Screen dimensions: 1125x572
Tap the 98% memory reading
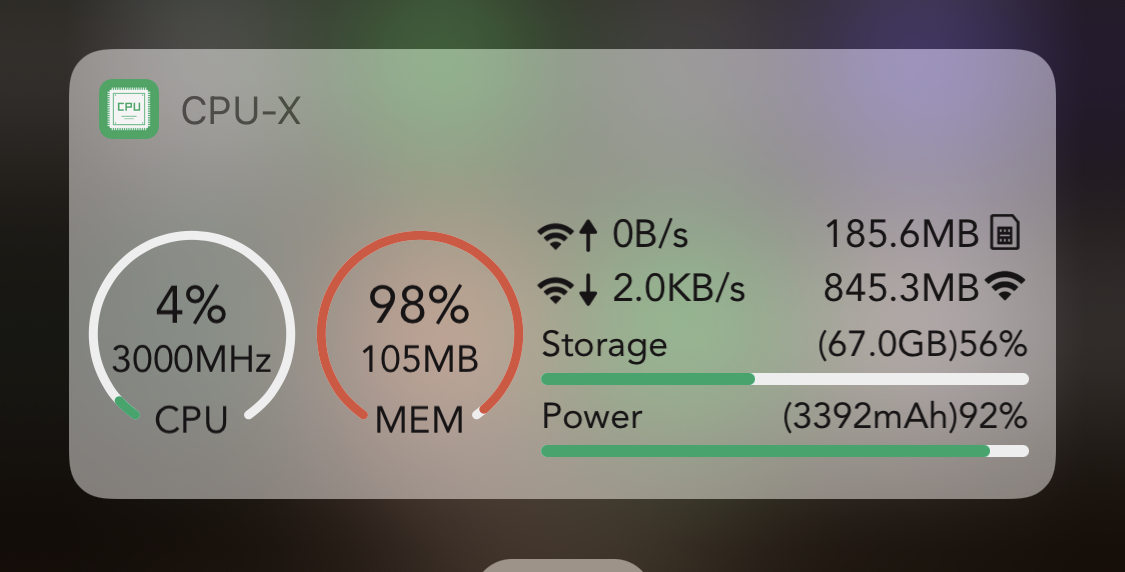(419, 305)
